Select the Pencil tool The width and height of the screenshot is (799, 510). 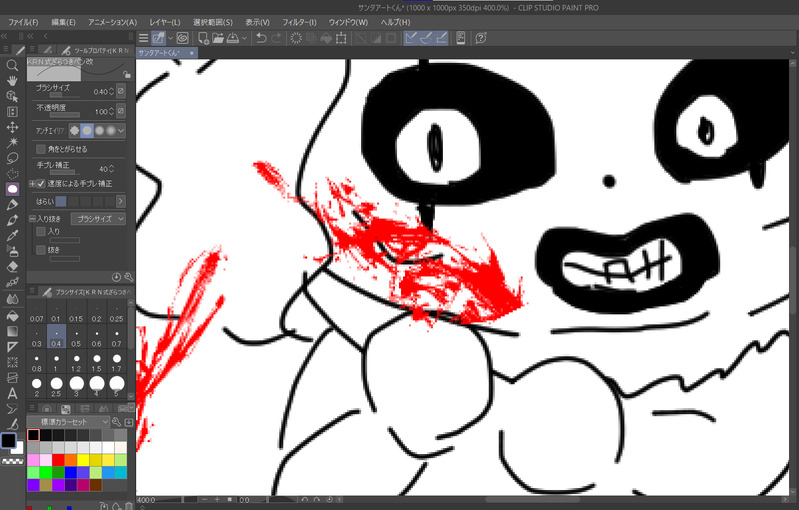[12, 204]
